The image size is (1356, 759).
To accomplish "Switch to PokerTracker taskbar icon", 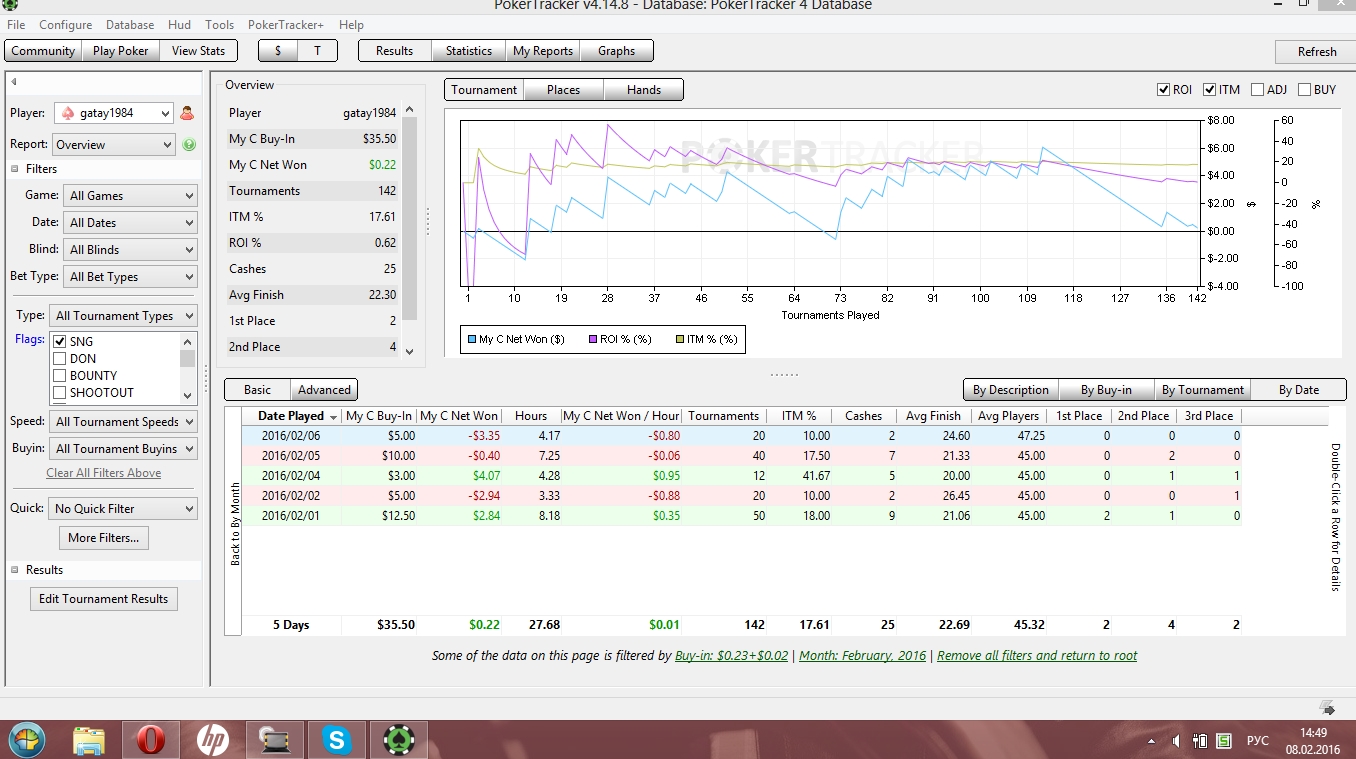I will [x=399, y=741].
